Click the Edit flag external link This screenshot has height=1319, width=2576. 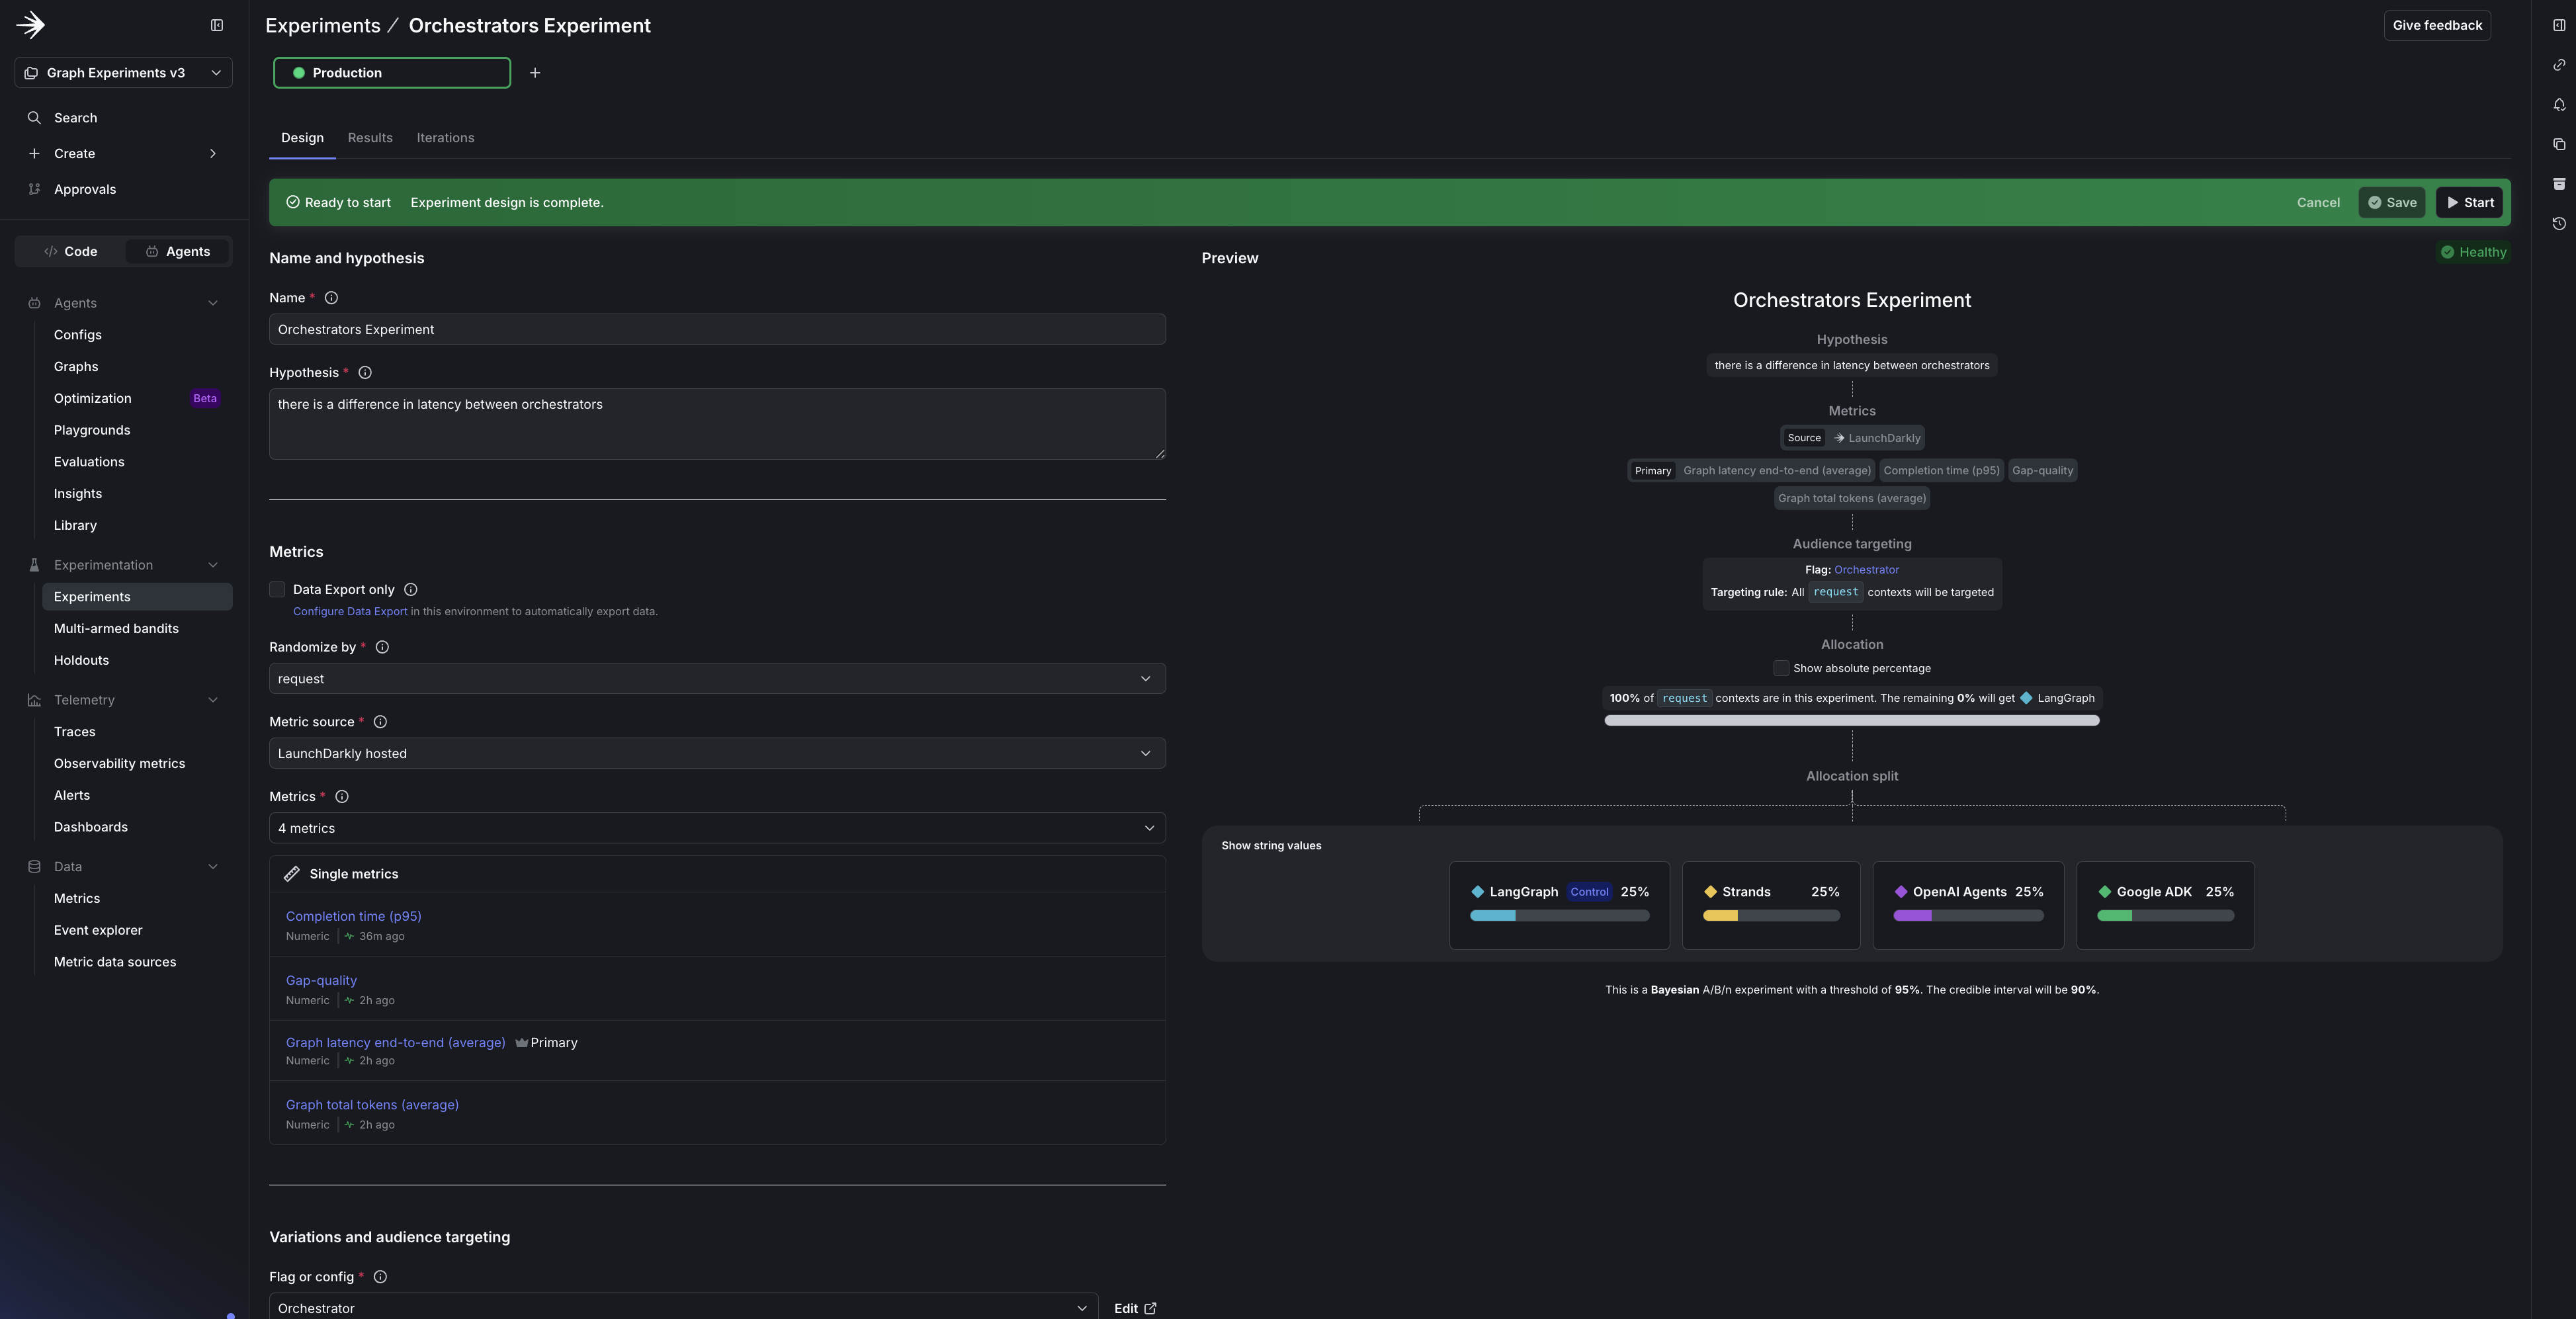pyautogui.click(x=1135, y=1309)
